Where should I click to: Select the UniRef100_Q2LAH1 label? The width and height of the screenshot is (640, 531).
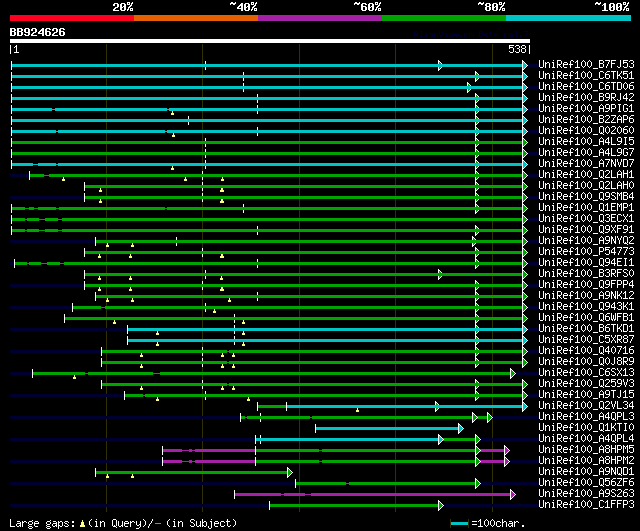point(586,175)
